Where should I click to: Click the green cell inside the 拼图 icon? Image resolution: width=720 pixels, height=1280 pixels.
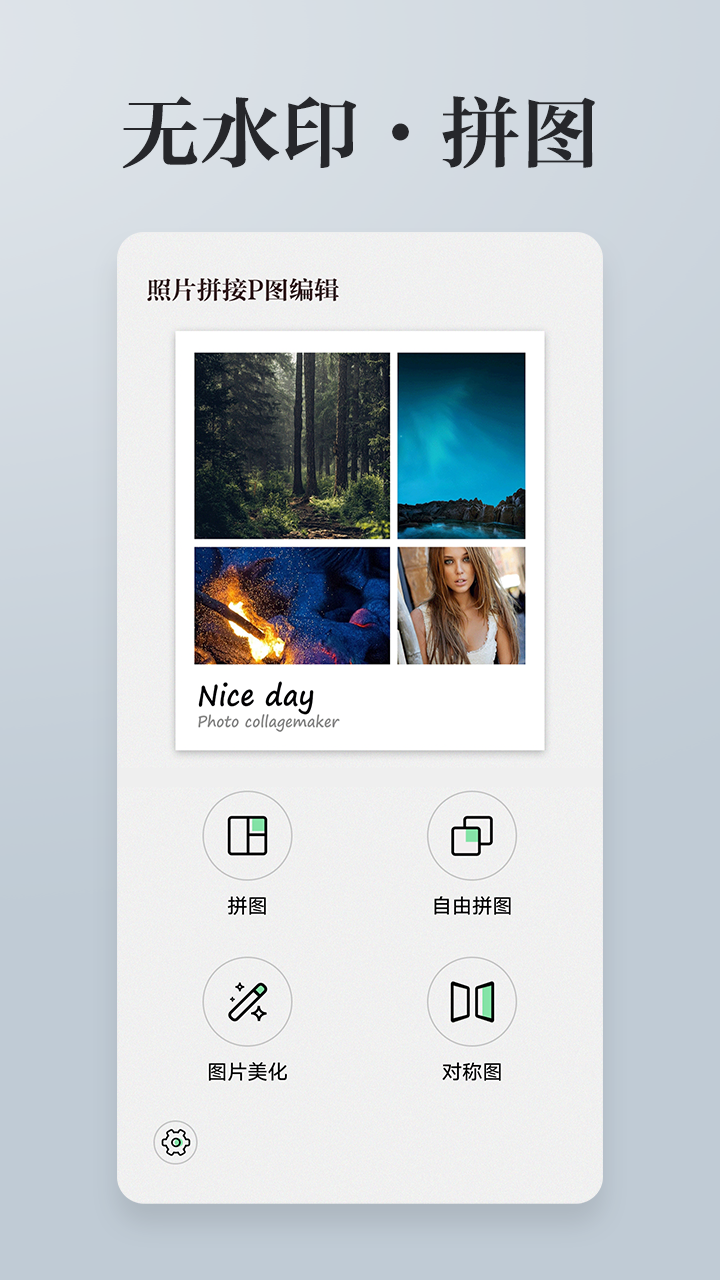click(x=257, y=825)
